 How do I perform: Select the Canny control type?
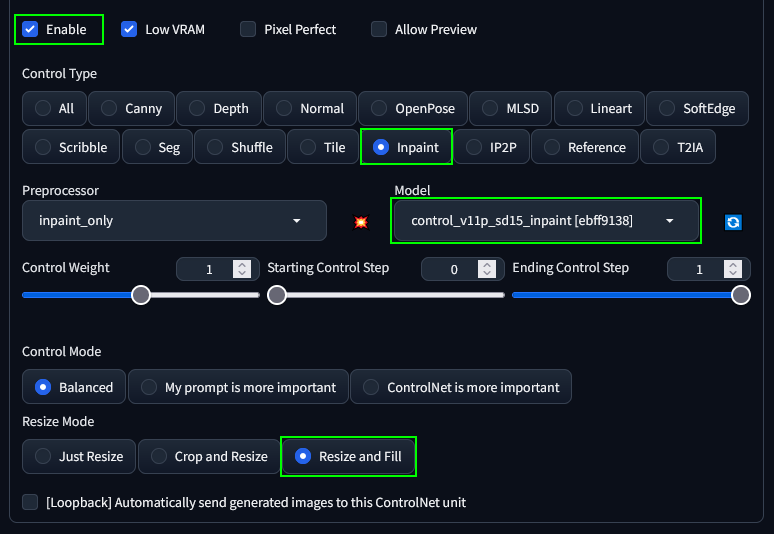(131, 108)
